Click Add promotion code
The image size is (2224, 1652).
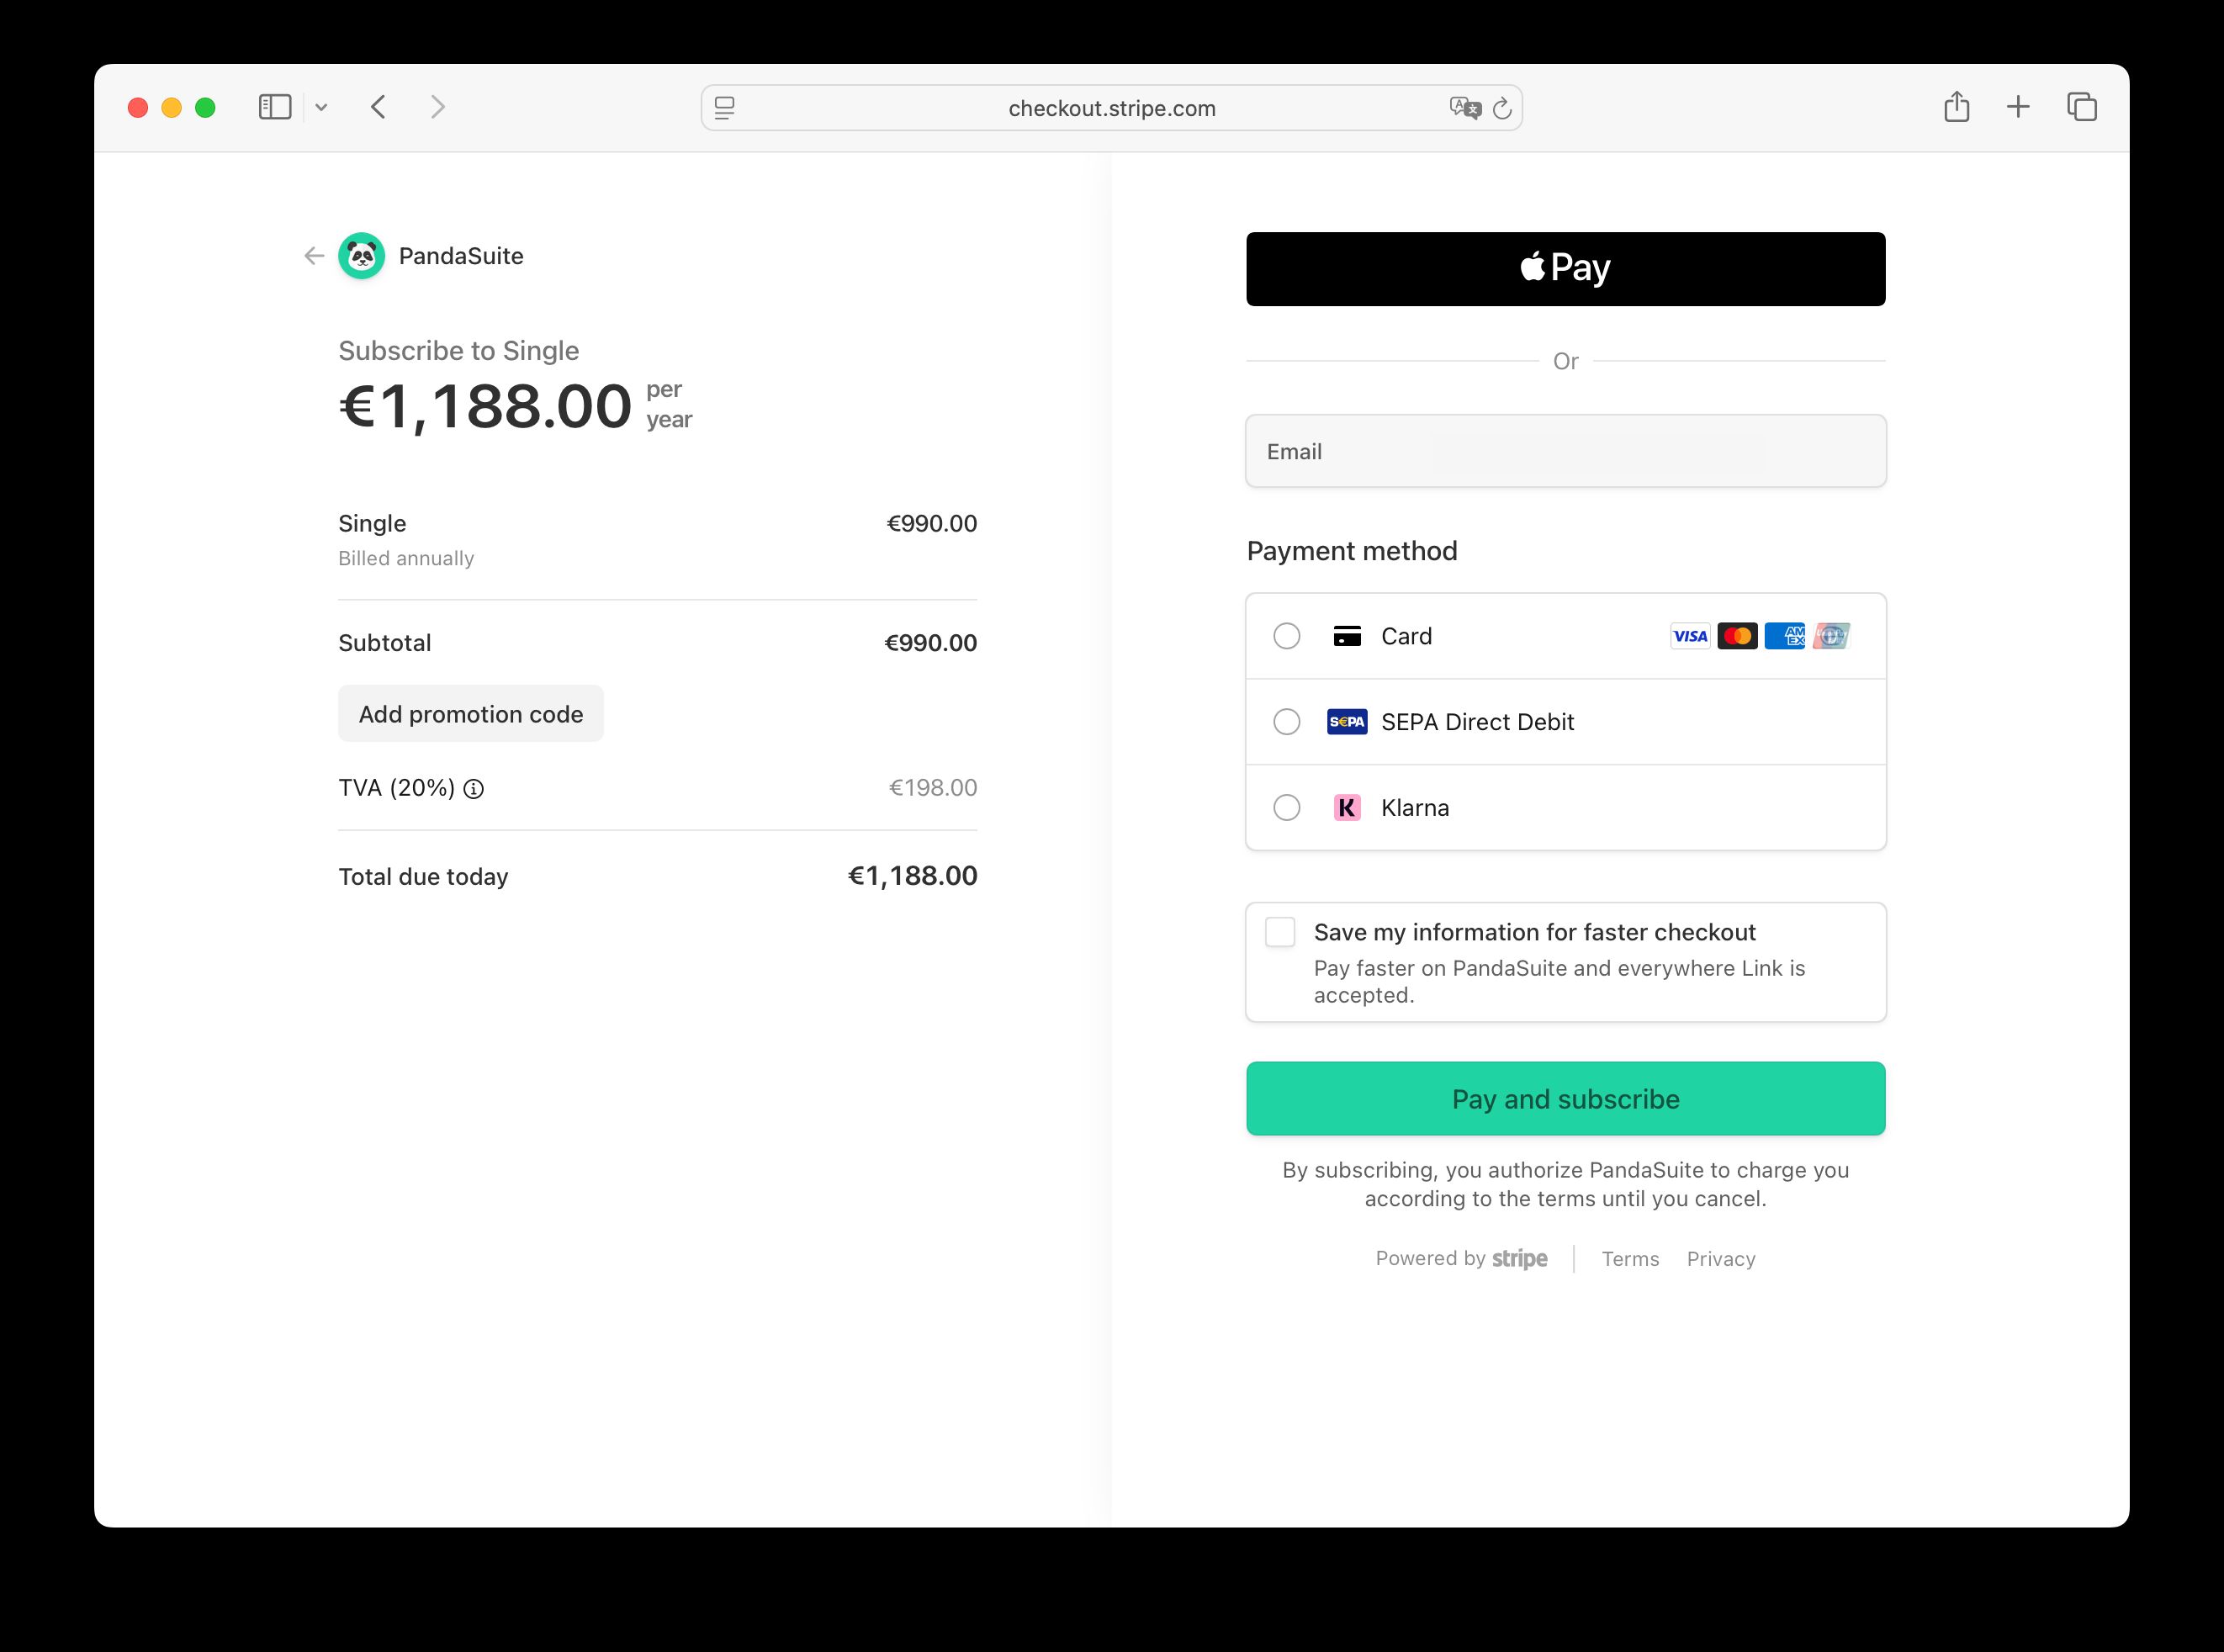pyautogui.click(x=470, y=713)
